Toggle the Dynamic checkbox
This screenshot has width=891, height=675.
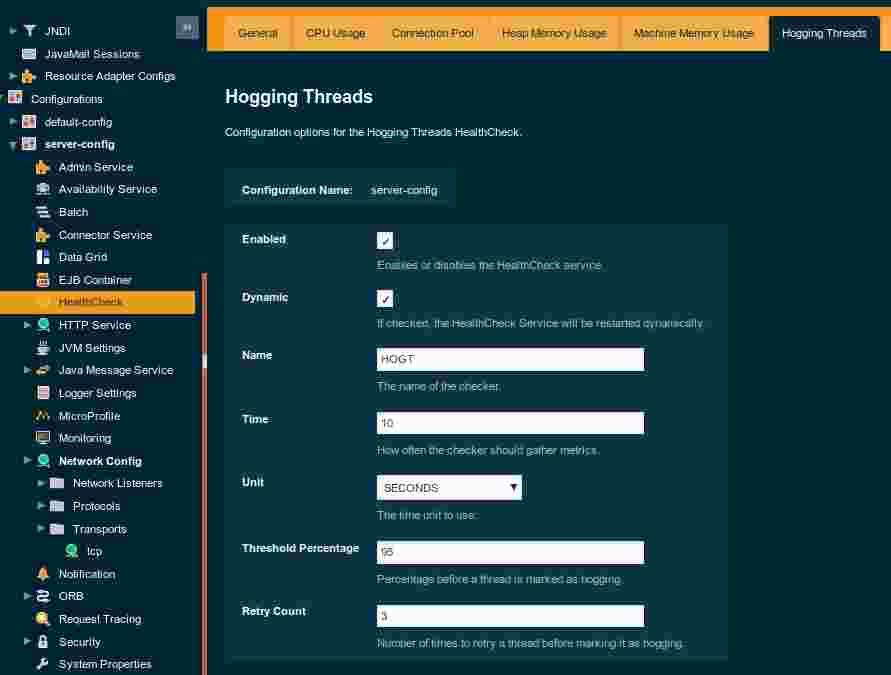click(385, 299)
